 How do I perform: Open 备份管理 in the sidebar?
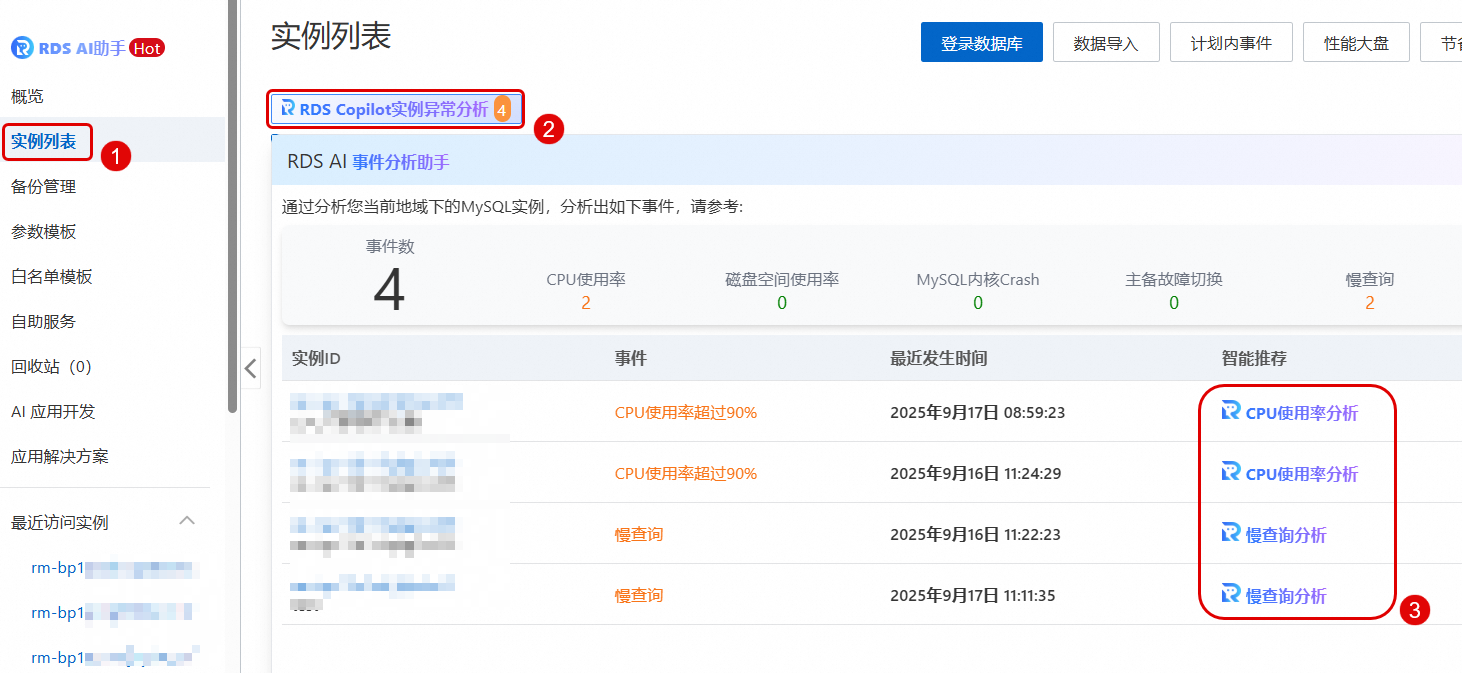(44, 187)
